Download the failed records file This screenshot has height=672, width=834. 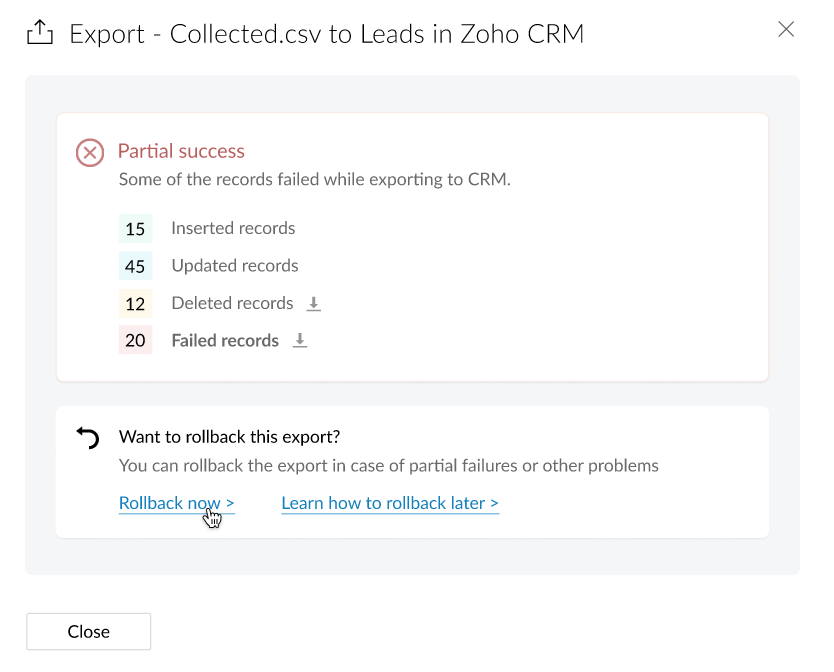(300, 340)
